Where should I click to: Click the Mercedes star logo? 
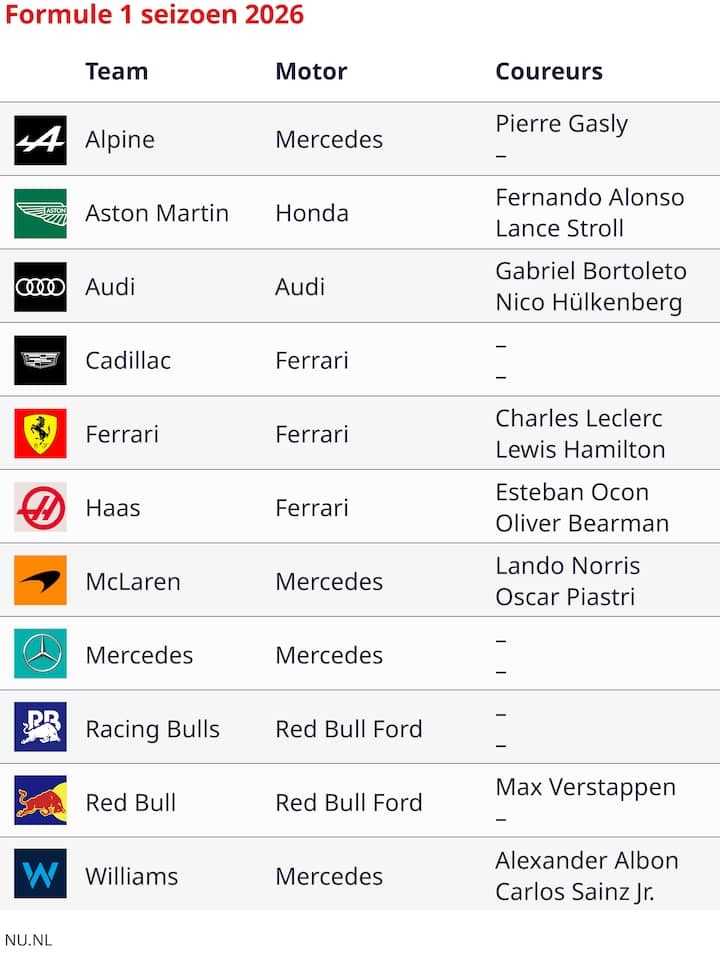click(x=40, y=654)
